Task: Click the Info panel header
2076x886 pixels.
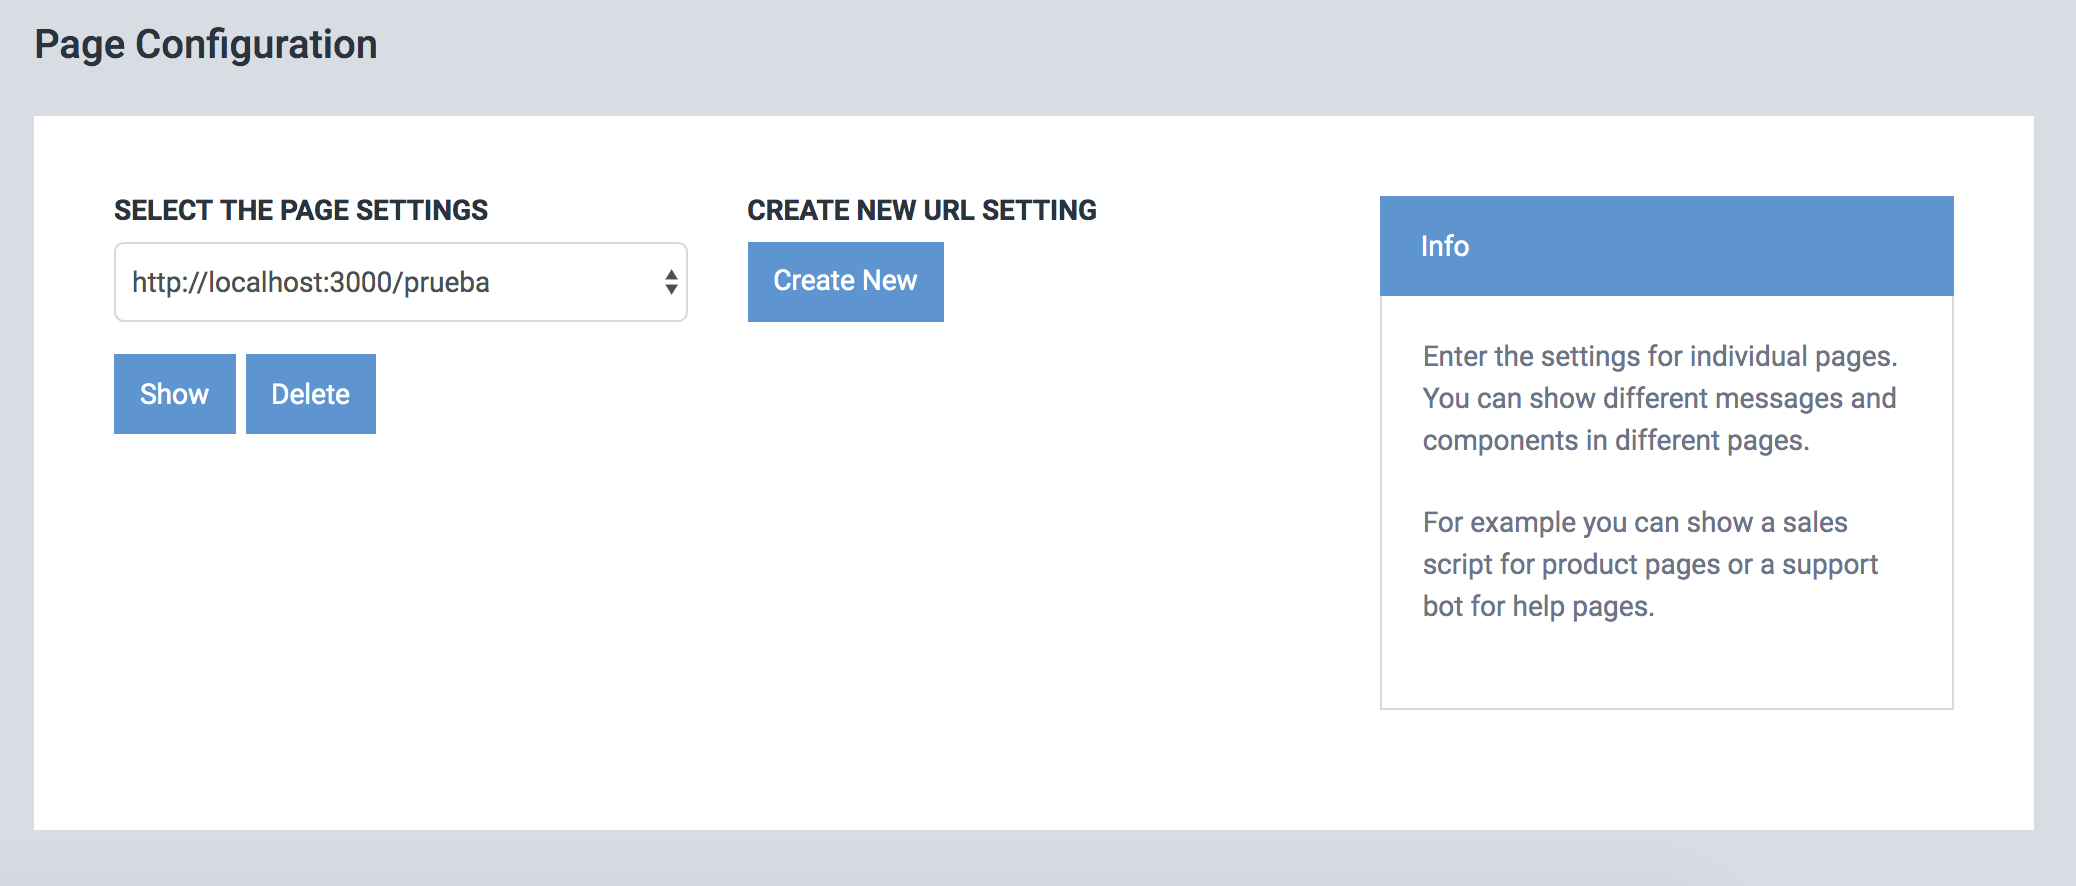Action: [1667, 246]
